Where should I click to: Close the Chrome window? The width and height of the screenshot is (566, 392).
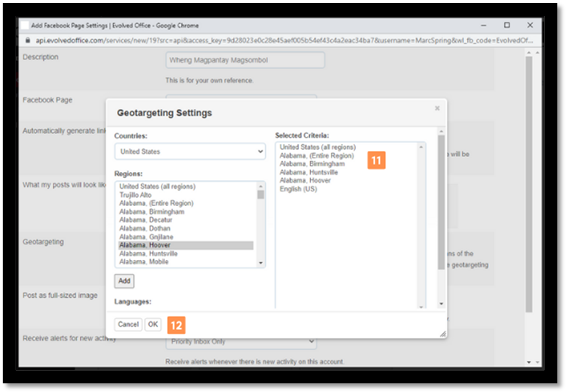(x=530, y=25)
